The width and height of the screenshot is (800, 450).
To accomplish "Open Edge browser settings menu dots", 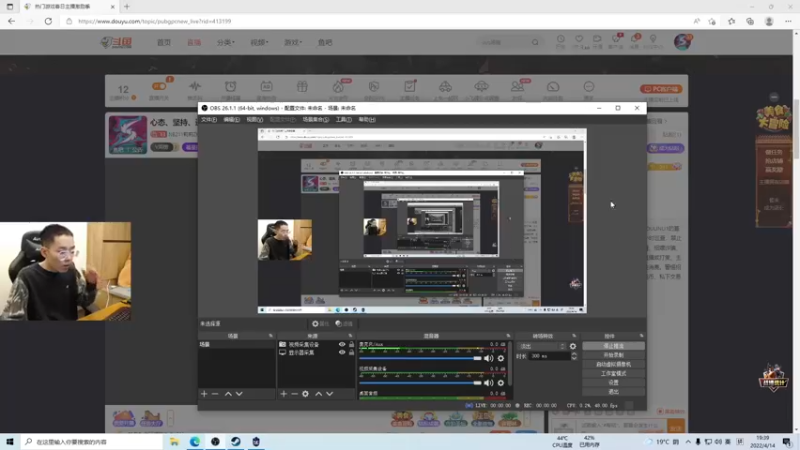I will coord(788,21).
